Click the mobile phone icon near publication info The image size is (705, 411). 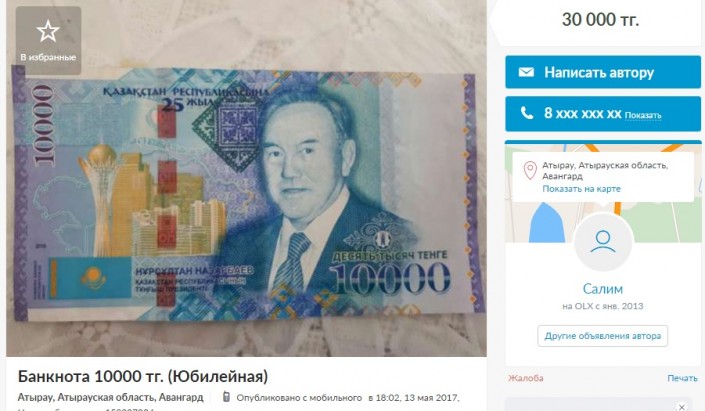227,397
